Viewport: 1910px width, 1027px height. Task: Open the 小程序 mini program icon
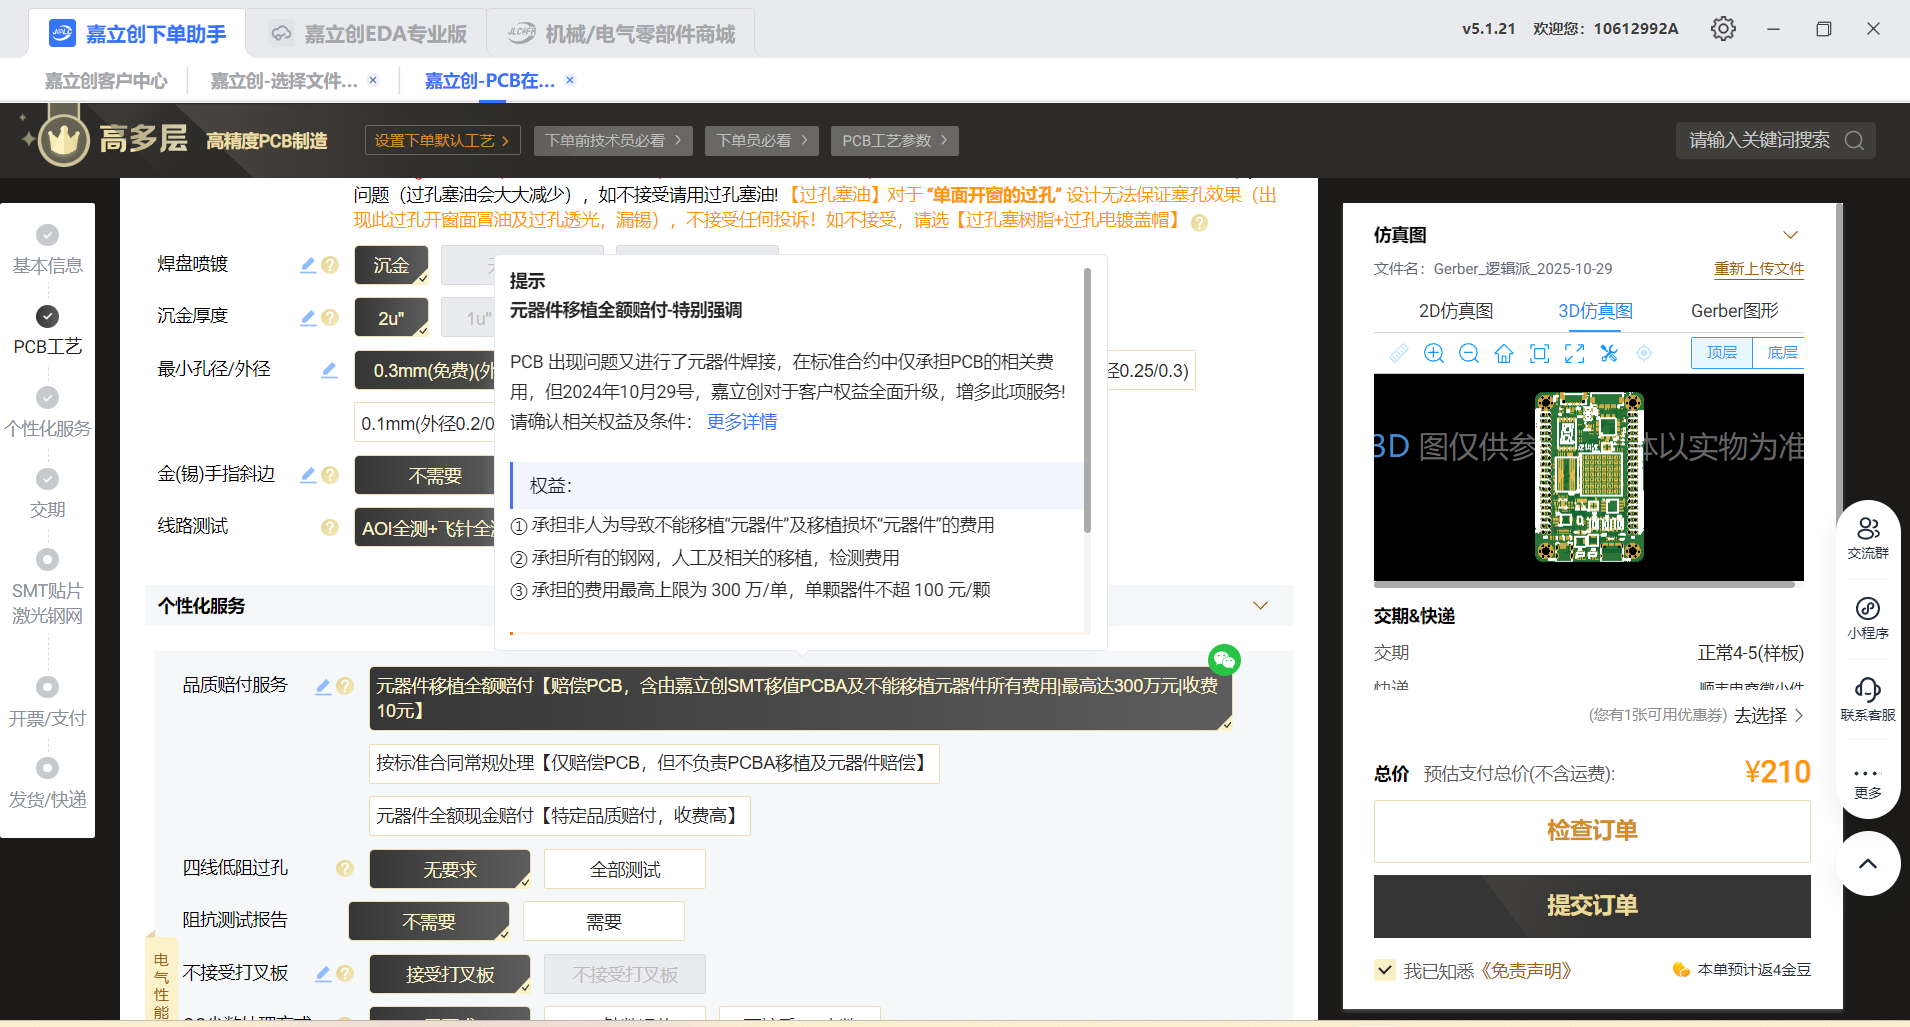coord(1868,618)
